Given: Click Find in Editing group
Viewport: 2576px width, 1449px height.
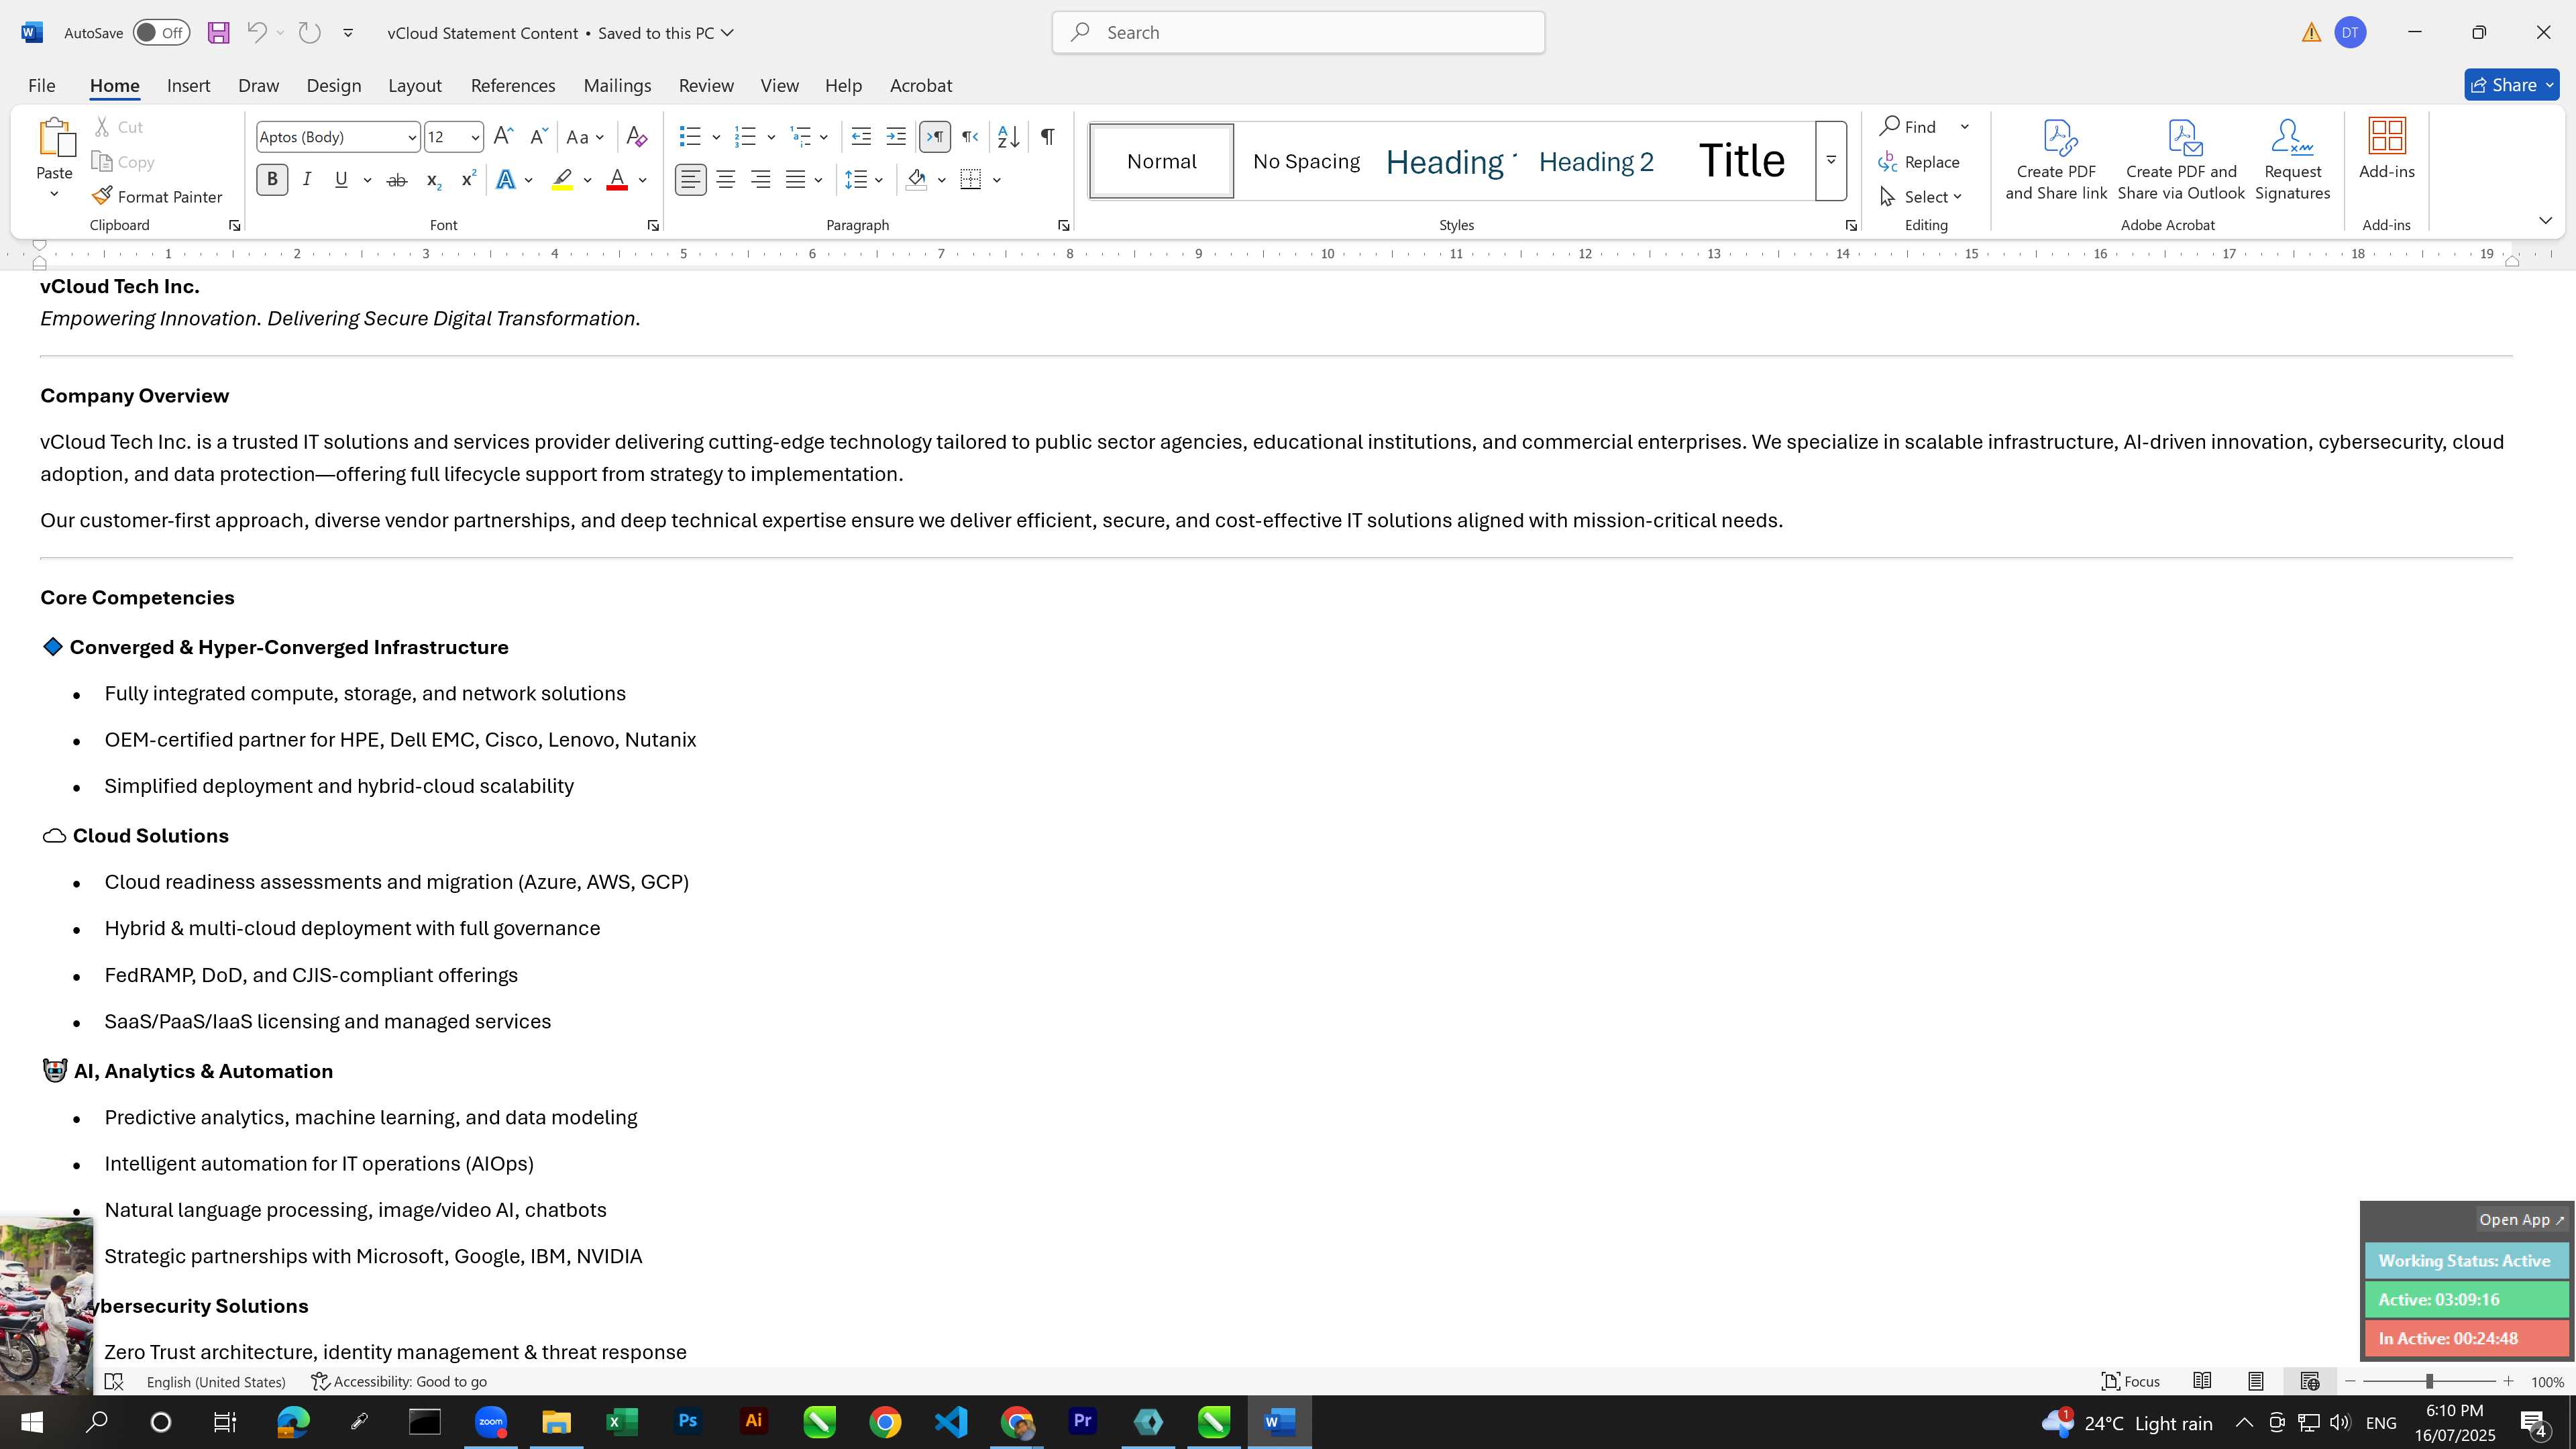Looking at the screenshot, I should (1908, 127).
